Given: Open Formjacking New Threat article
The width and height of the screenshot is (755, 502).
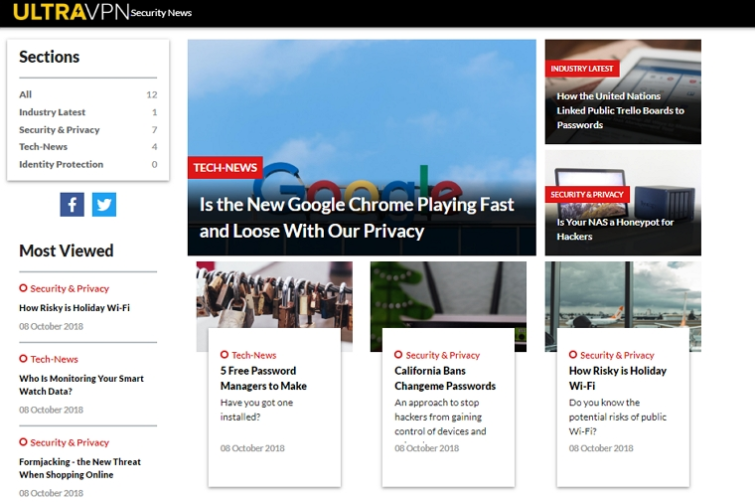Looking at the screenshot, I should tap(80, 468).
